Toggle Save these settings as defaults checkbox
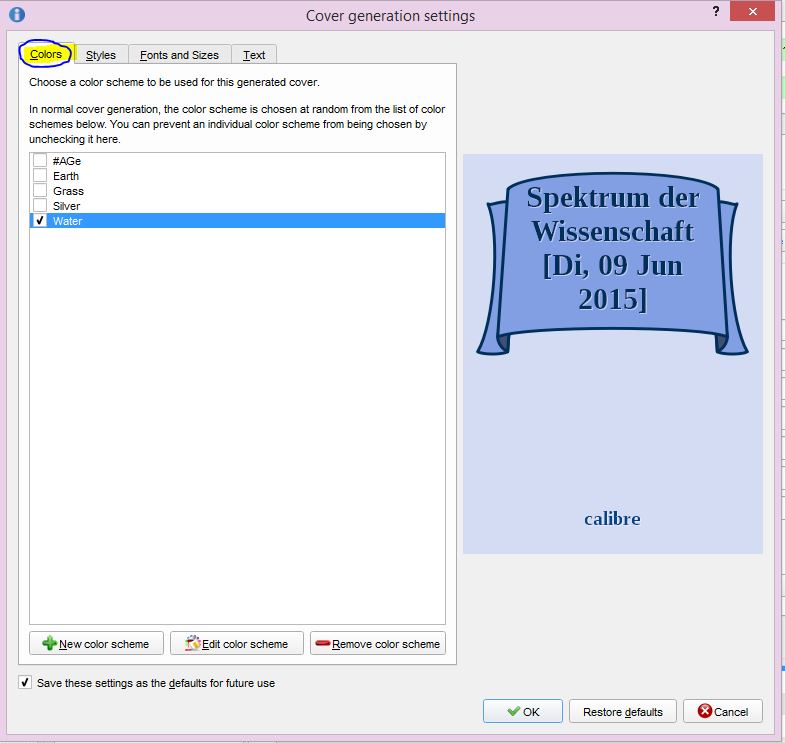This screenshot has height=743, width=785. (25, 682)
